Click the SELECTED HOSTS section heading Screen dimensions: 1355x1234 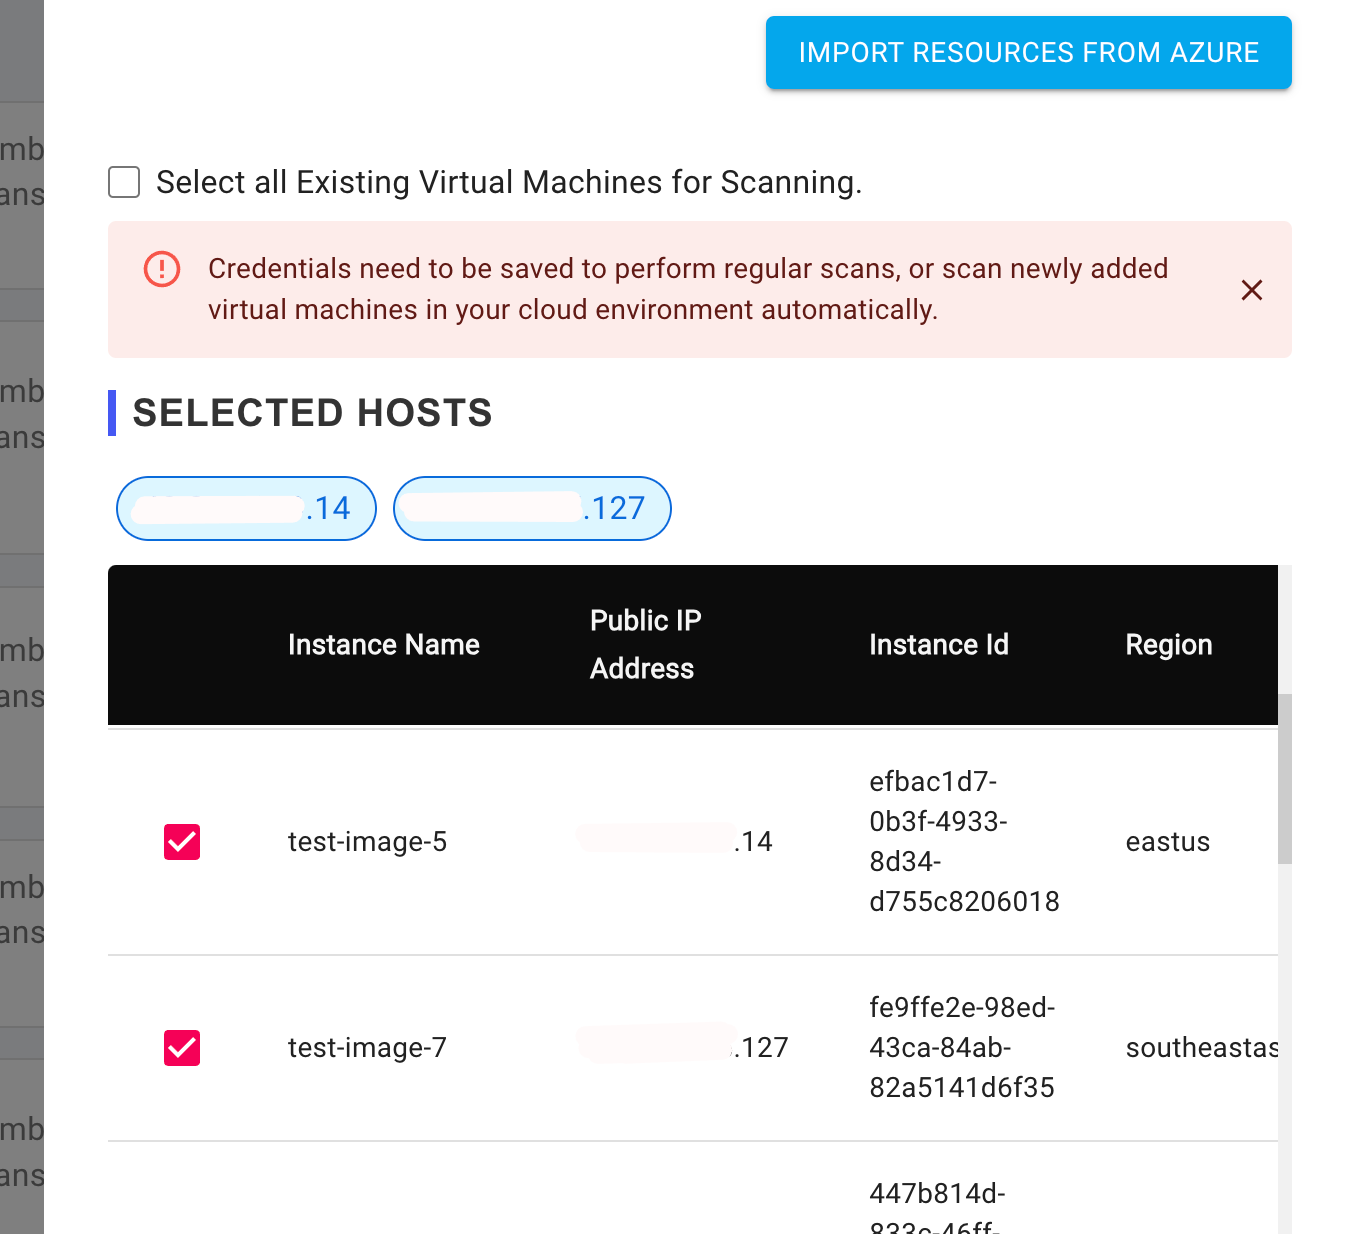[312, 412]
